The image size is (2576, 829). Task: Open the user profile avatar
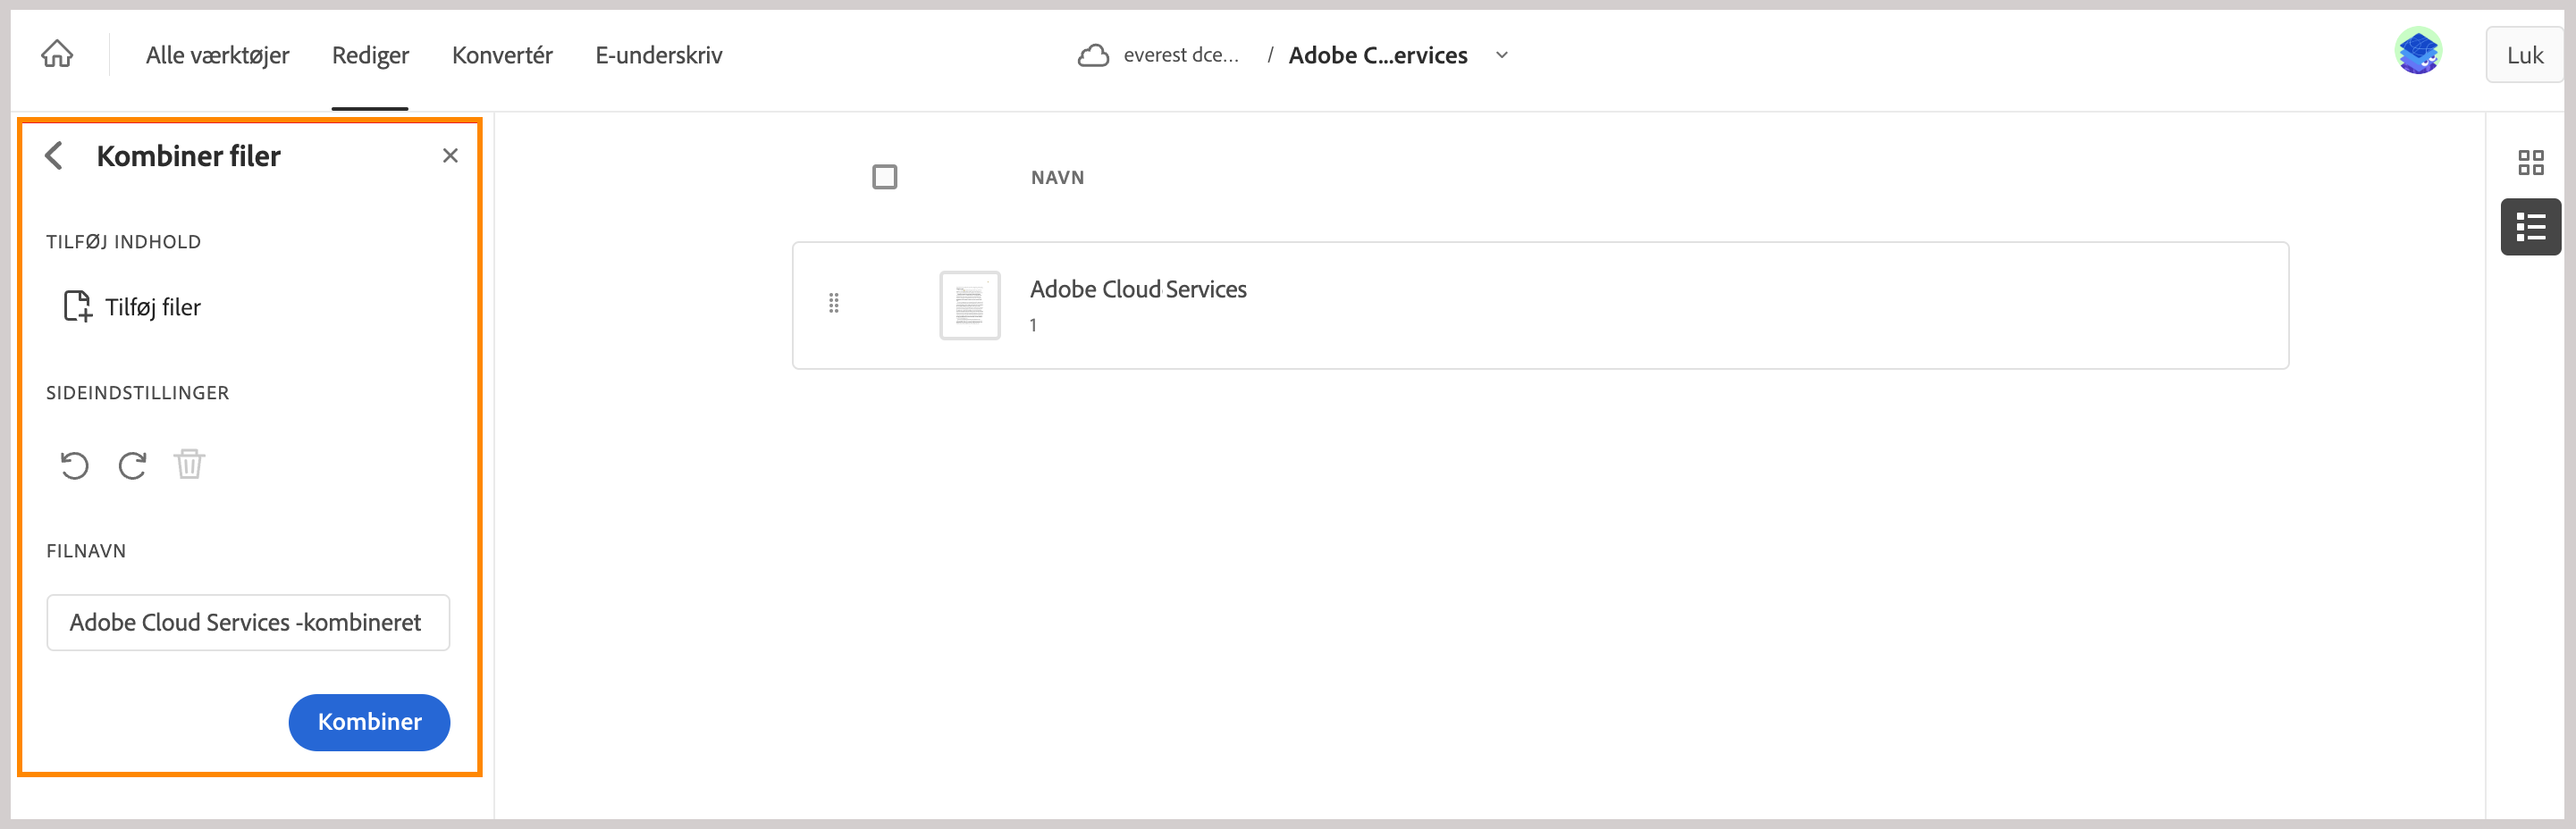(x=2418, y=51)
